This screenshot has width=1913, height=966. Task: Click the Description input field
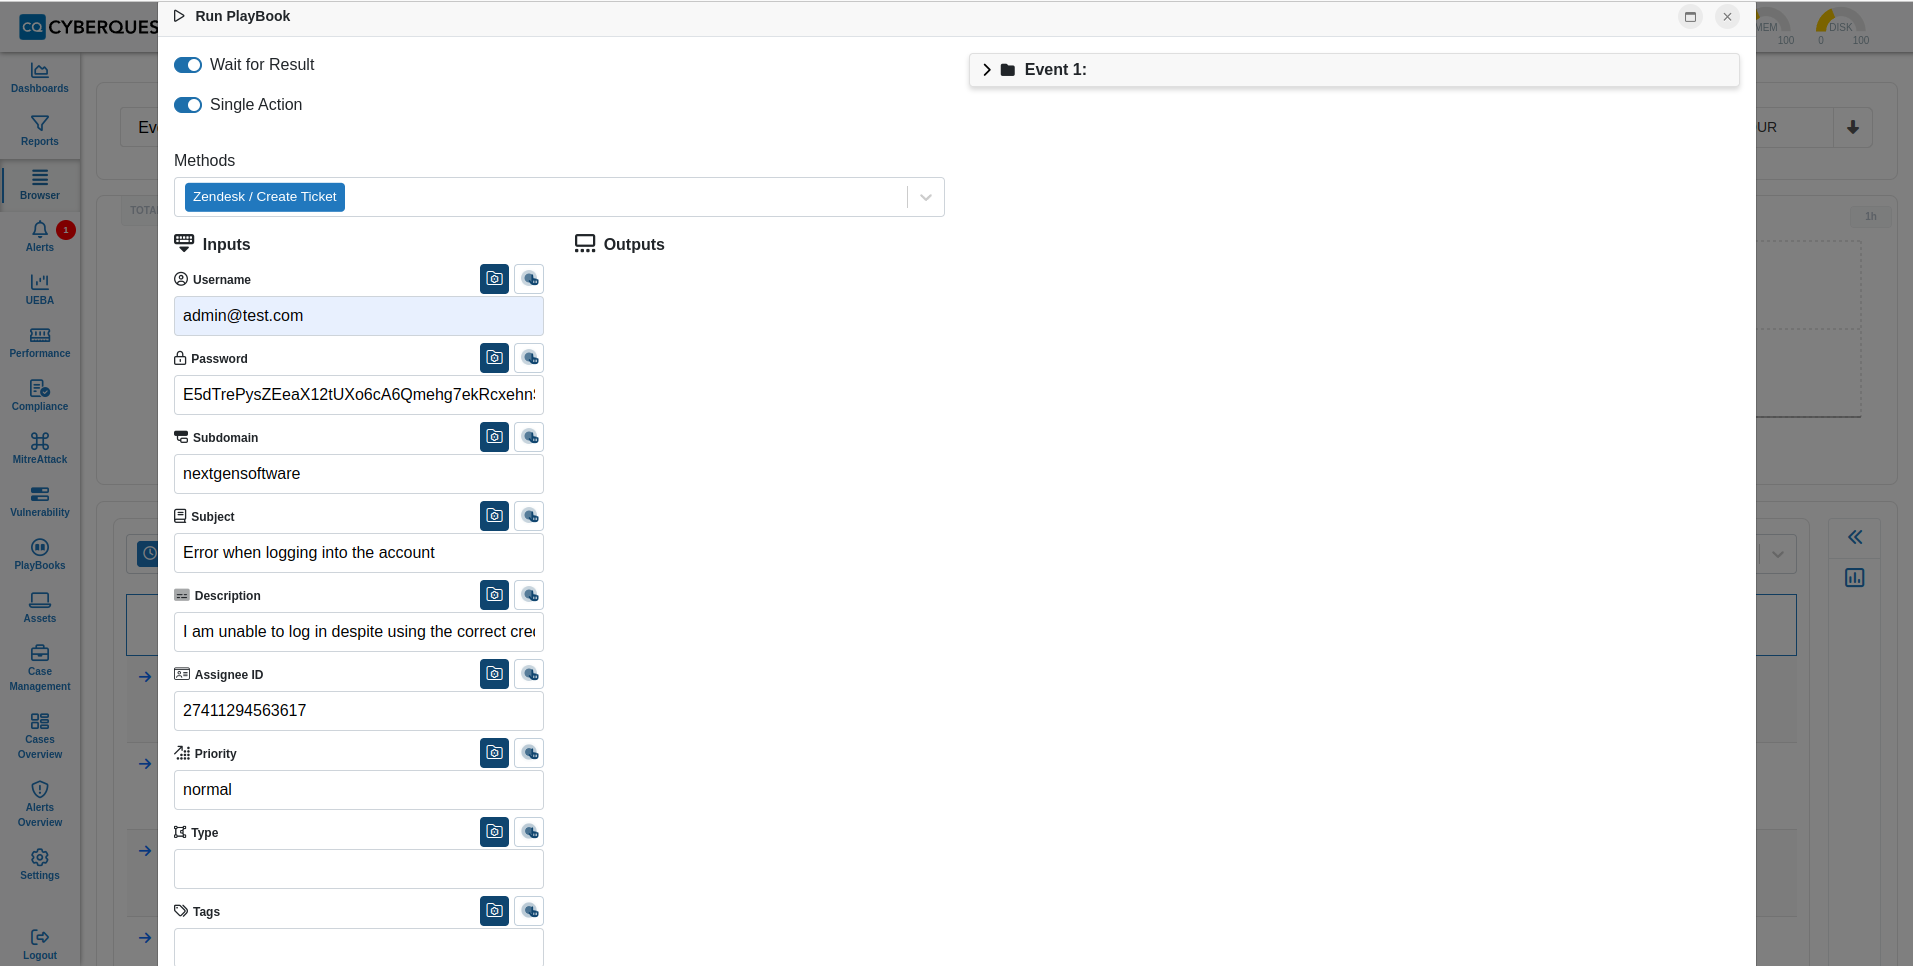point(359,632)
